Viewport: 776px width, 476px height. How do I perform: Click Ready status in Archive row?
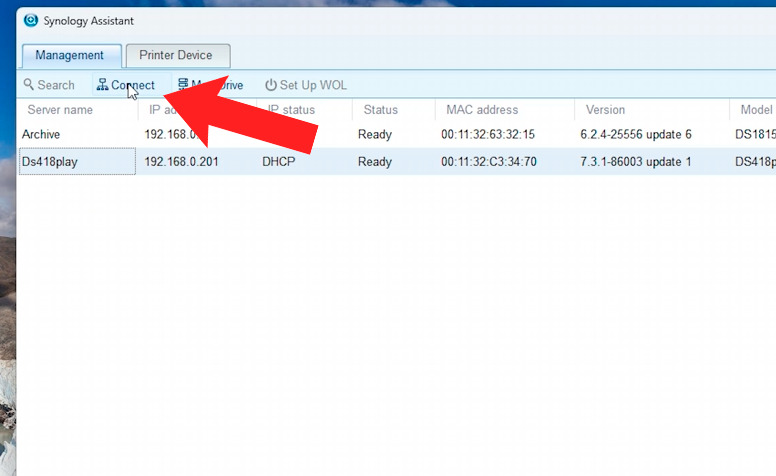pos(375,135)
